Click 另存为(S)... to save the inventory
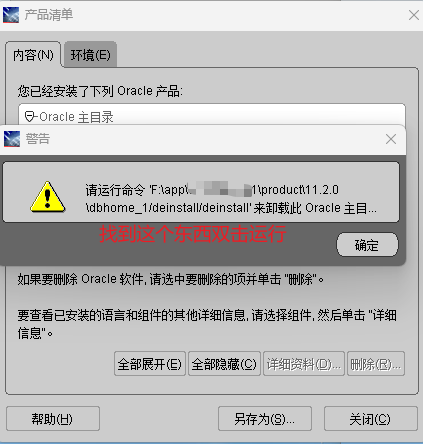Viewport: 423px width, 444px height. (265, 419)
